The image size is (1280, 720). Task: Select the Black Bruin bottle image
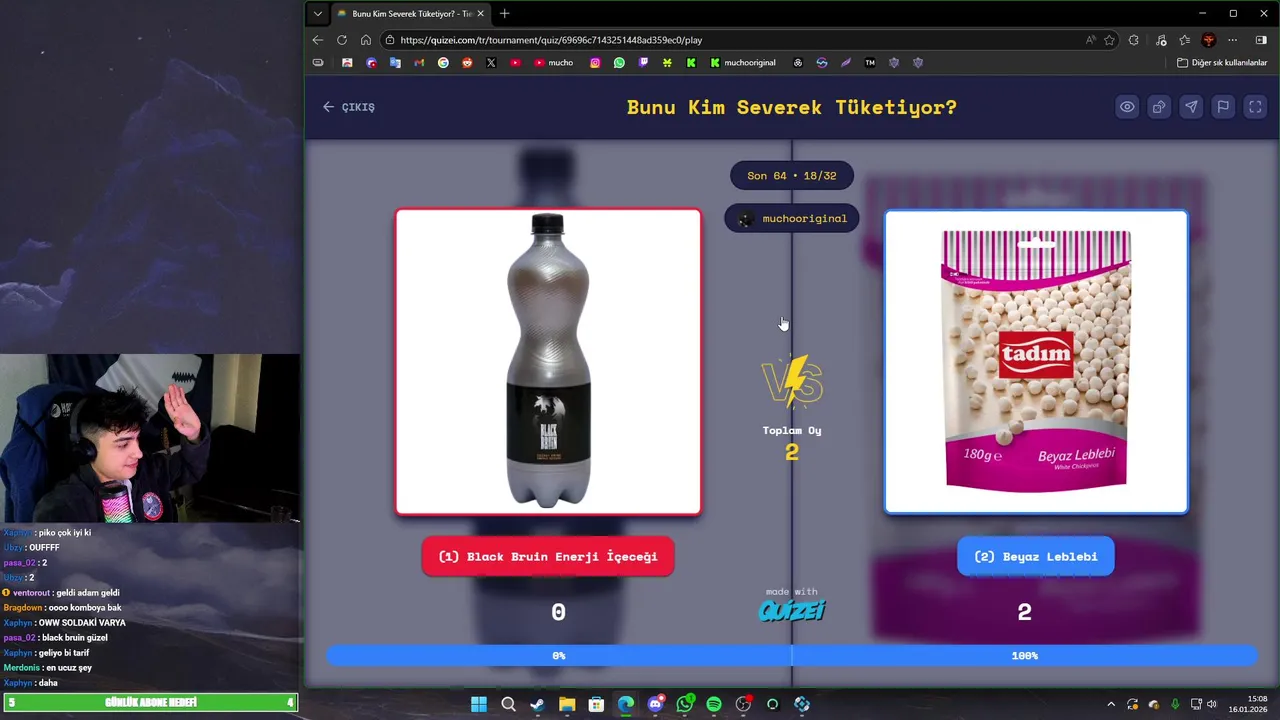(x=548, y=362)
